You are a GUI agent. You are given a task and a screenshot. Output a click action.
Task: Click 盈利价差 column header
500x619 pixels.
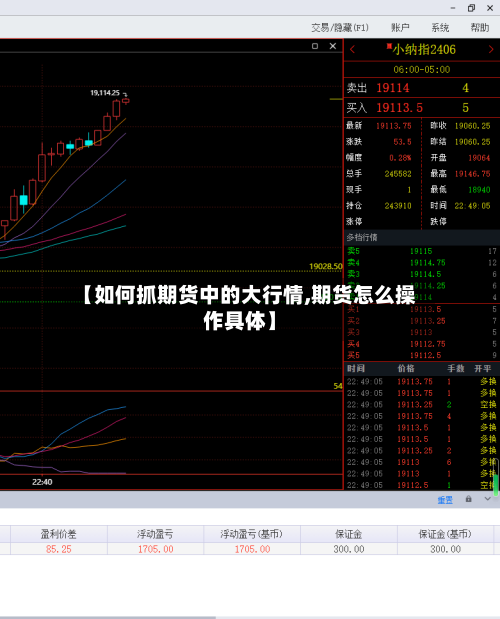58,534
